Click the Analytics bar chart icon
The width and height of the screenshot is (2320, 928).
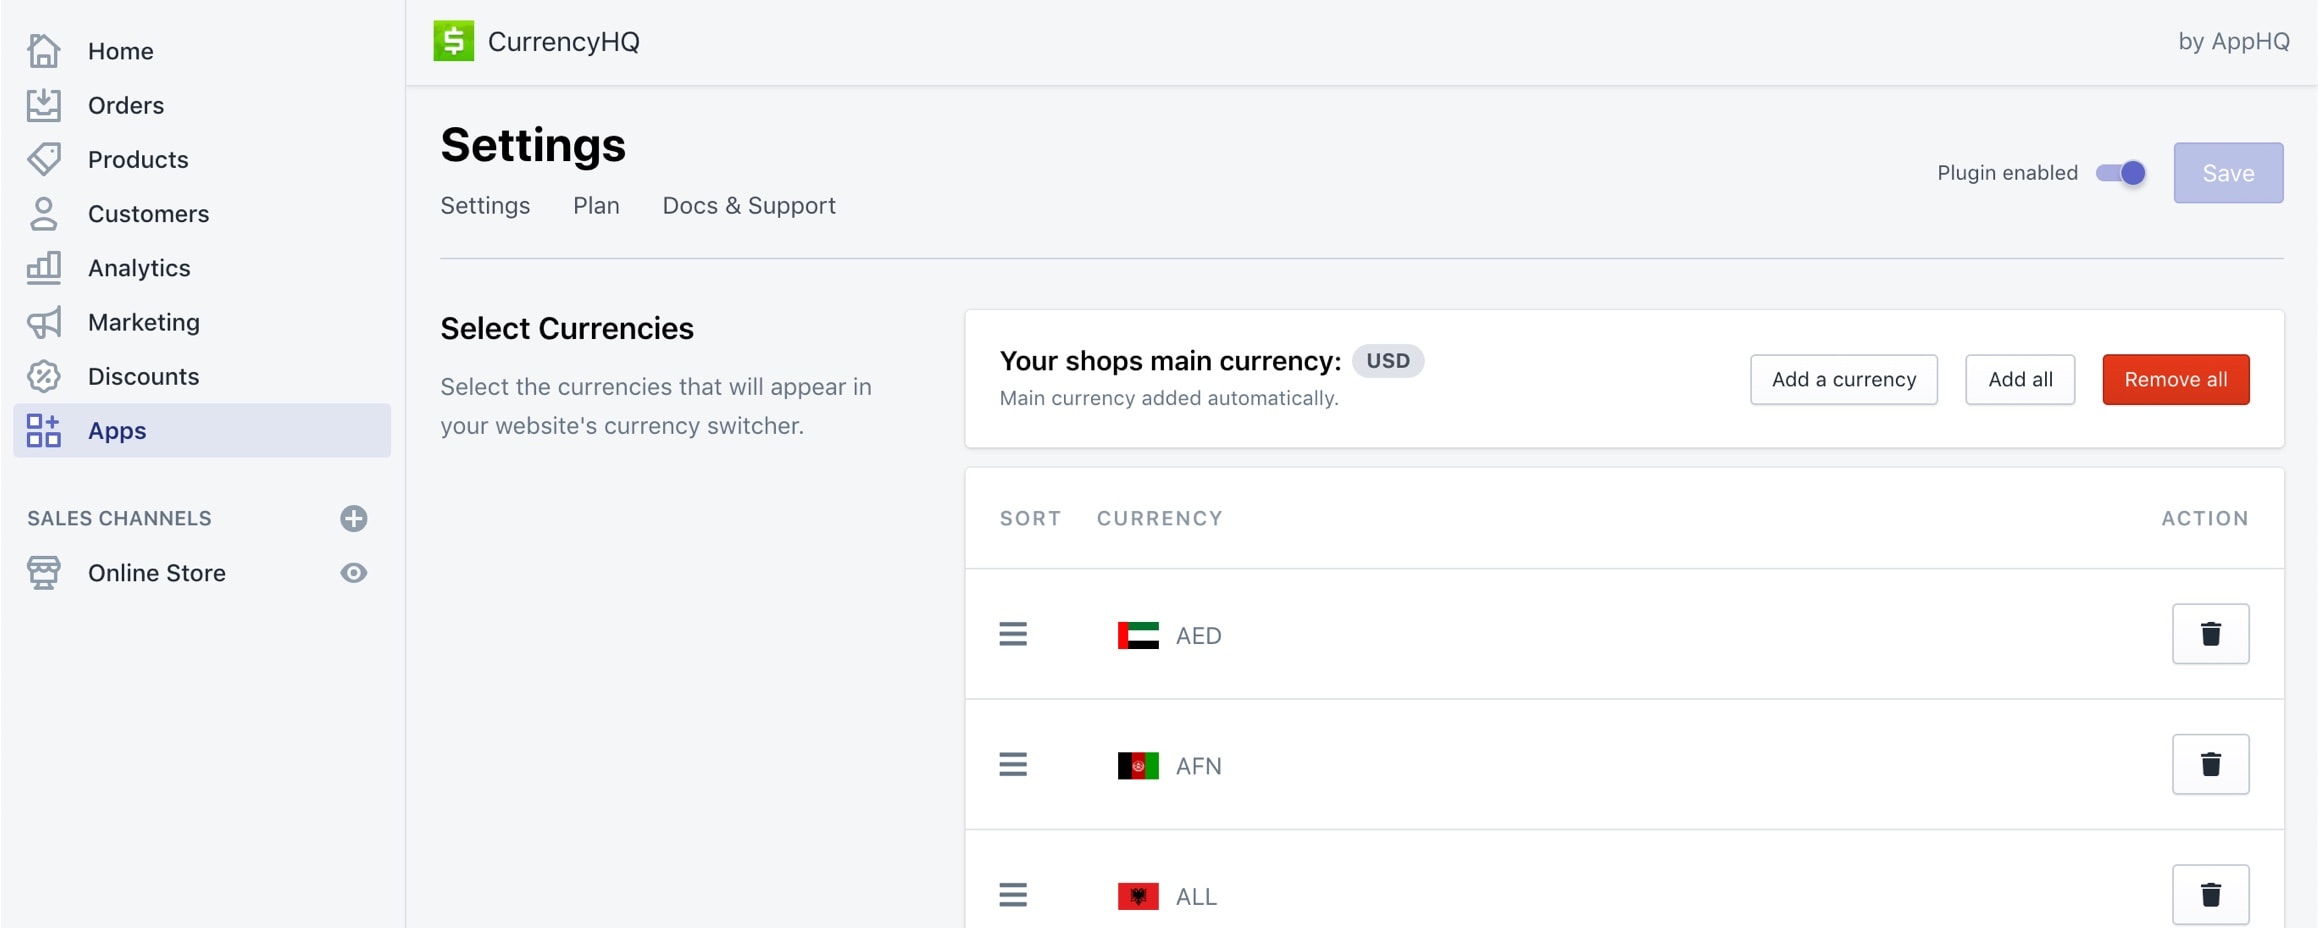(x=44, y=267)
